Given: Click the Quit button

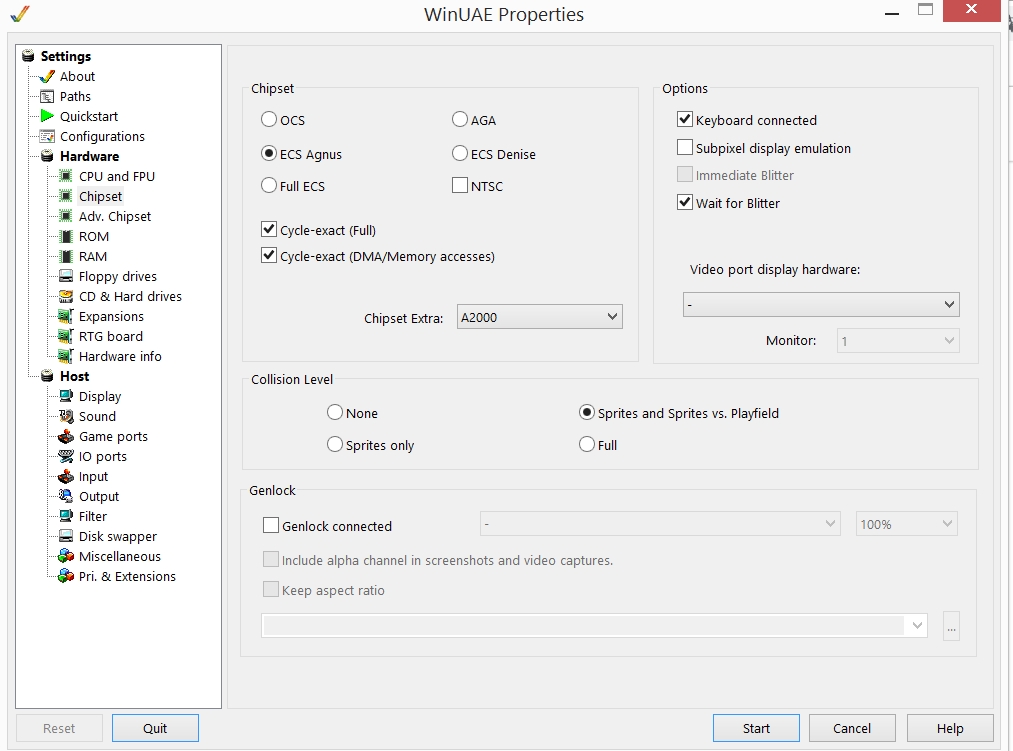Looking at the screenshot, I should click(x=155, y=728).
